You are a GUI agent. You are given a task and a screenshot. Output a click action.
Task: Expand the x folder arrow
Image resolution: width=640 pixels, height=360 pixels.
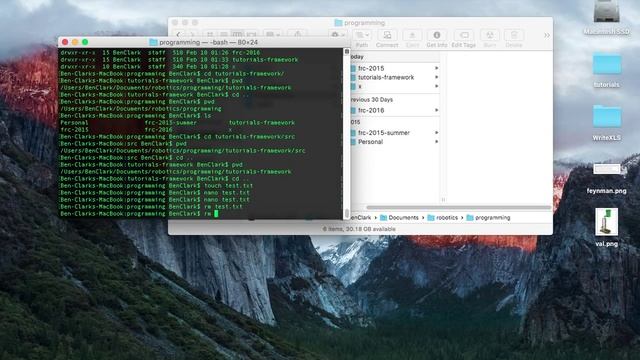(436, 86)
